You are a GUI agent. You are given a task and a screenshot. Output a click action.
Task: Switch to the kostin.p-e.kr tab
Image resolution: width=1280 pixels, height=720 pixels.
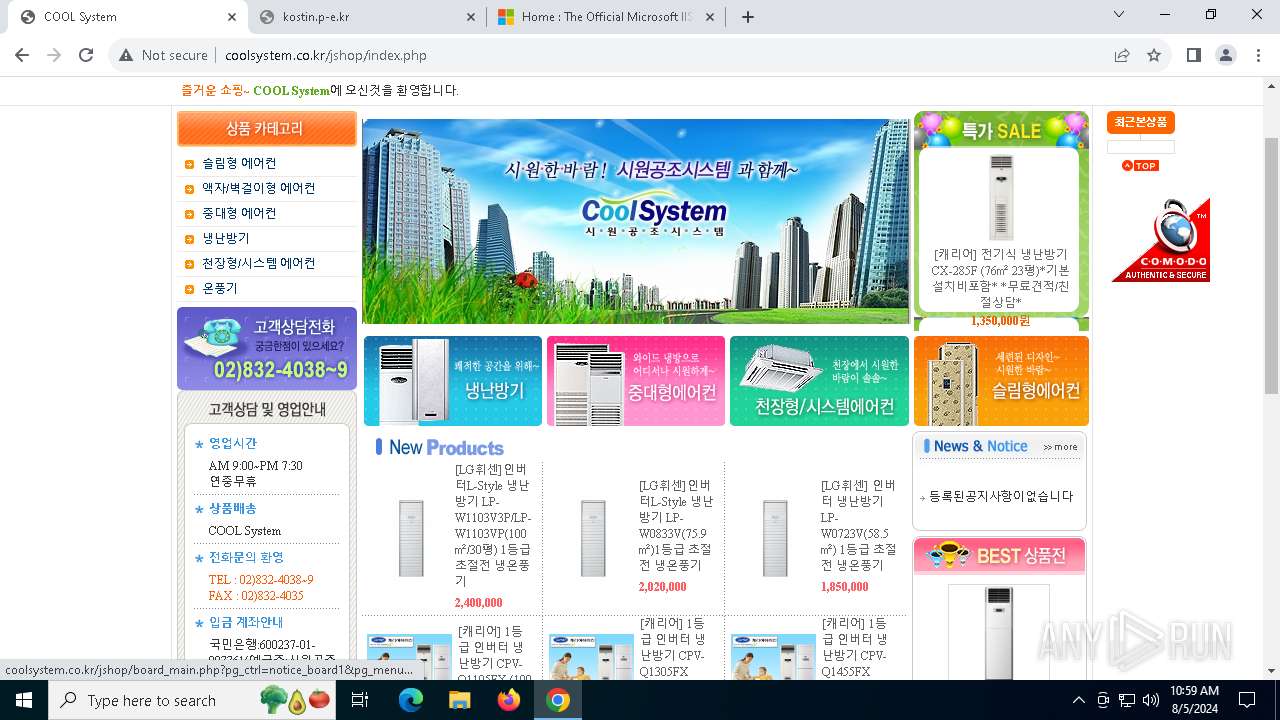366,17
